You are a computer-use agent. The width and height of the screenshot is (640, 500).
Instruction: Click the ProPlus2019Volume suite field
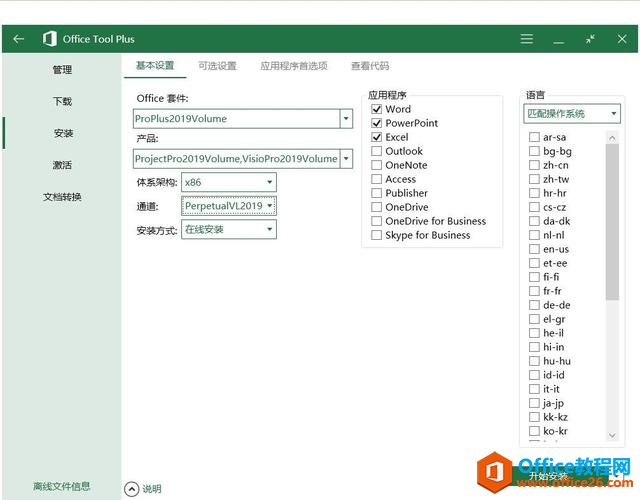(x=237, y=119)
